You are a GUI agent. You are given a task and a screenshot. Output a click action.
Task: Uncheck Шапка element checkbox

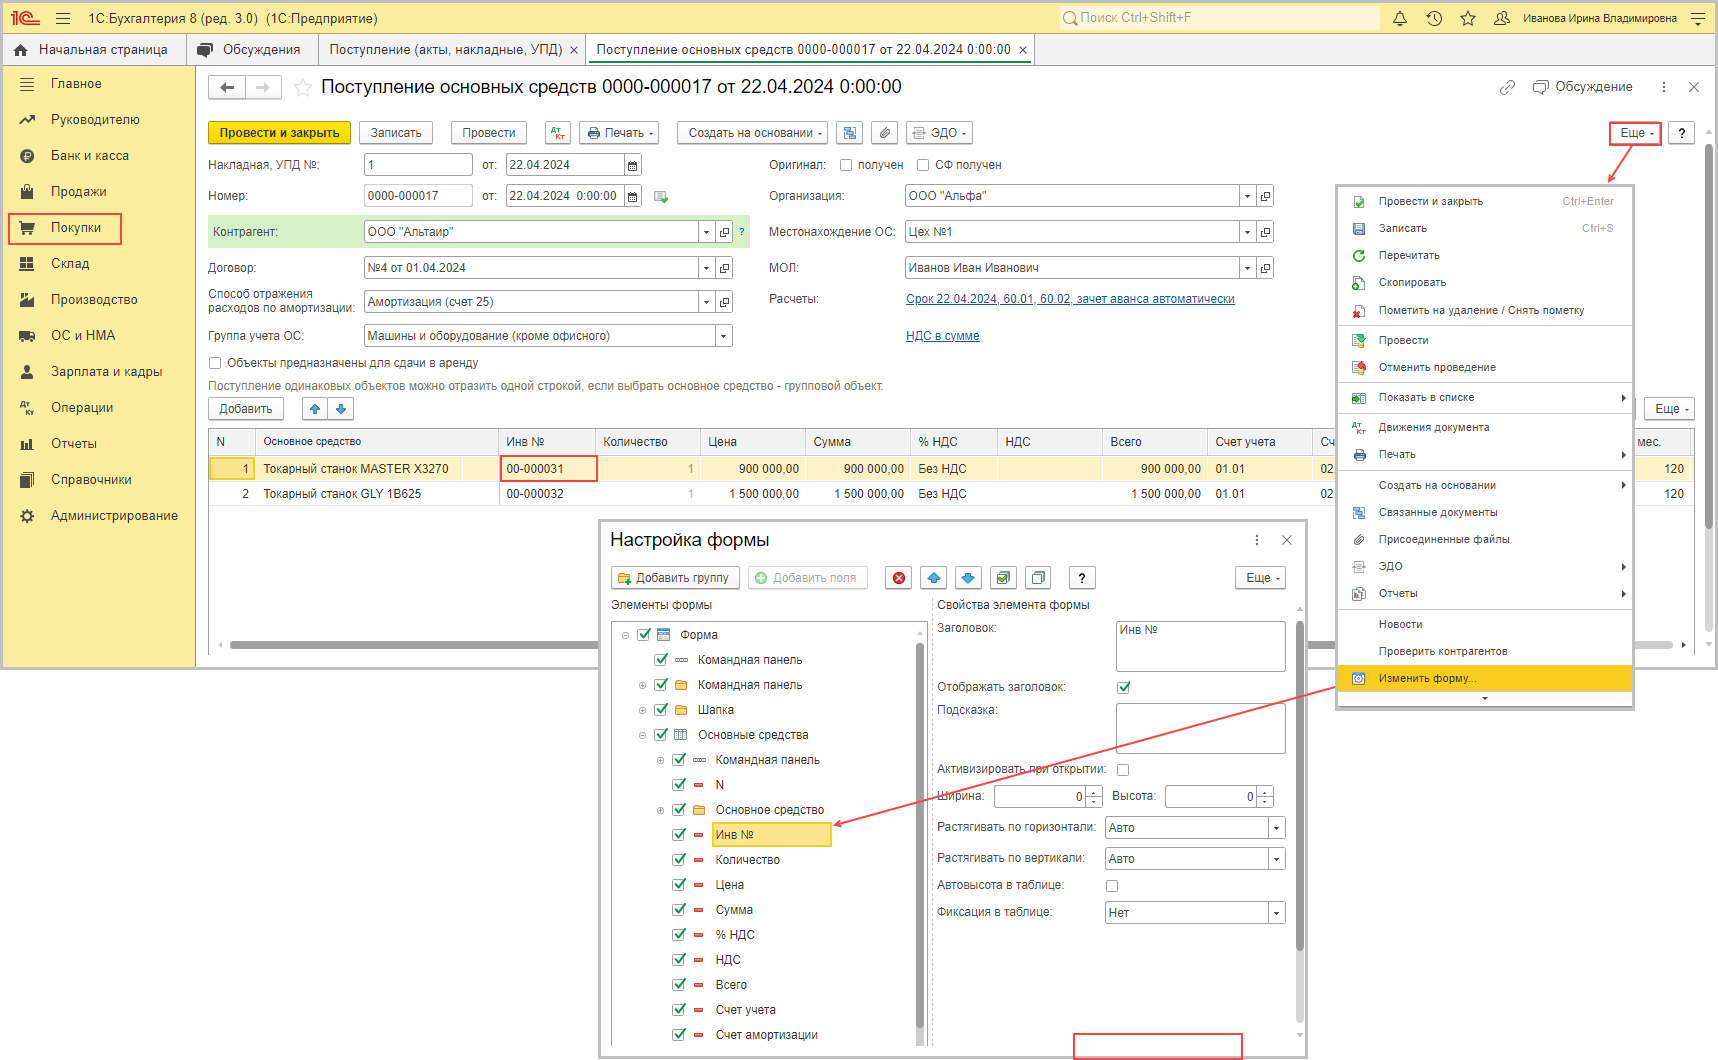click(661, 710)
